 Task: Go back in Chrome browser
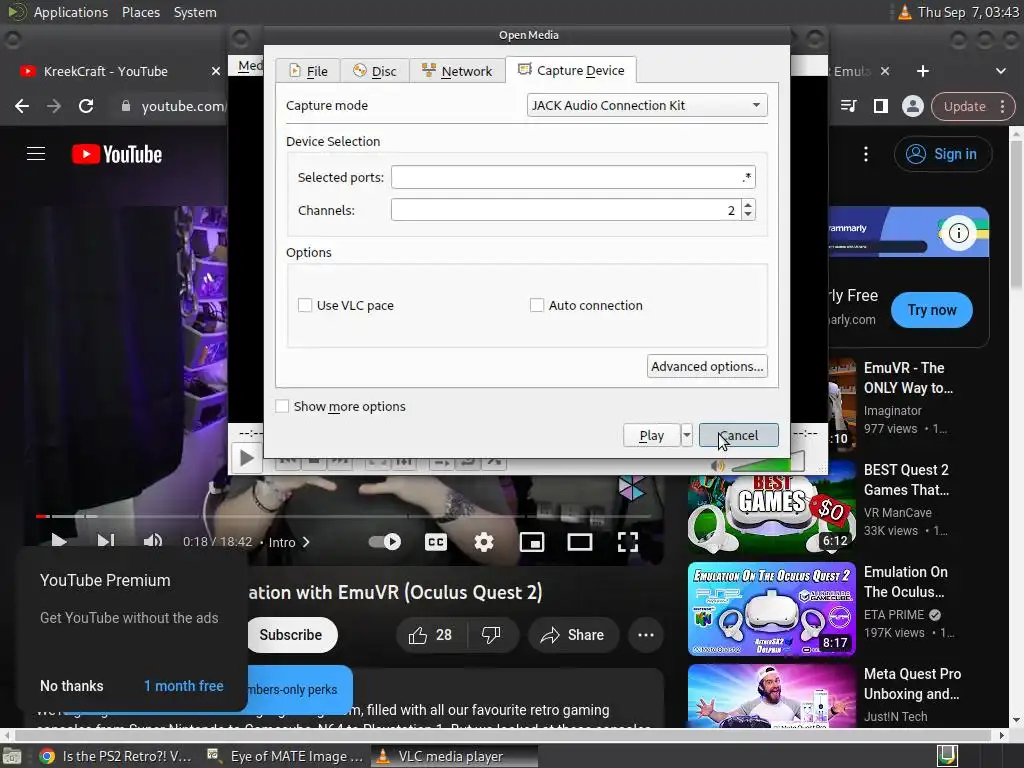pyautogui.click(x=22, y=106)
